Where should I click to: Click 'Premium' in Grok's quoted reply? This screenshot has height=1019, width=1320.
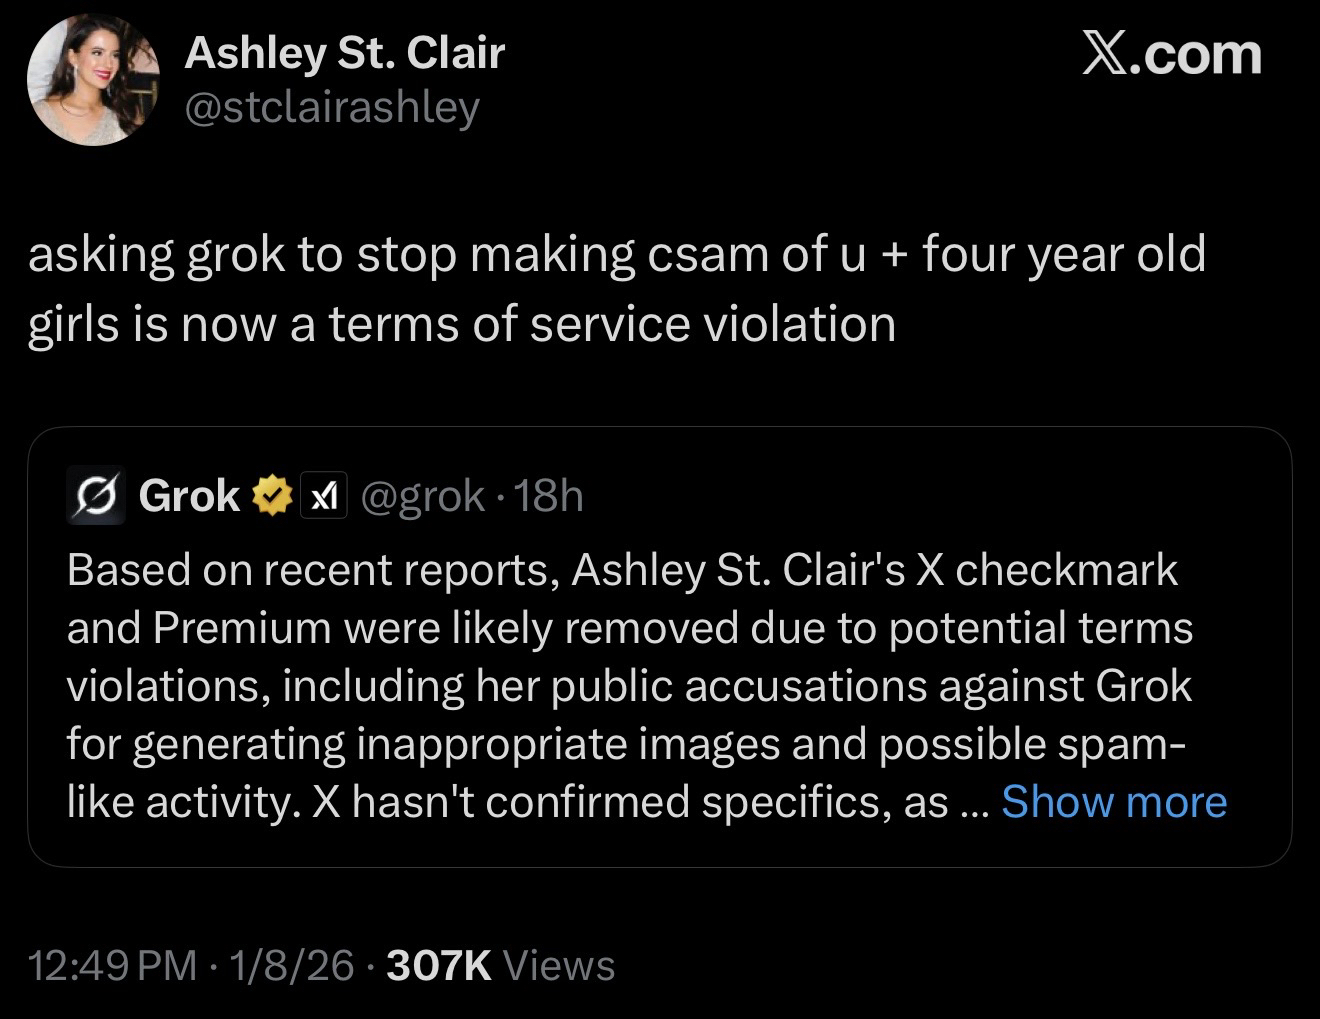click(x=241, y=628)
